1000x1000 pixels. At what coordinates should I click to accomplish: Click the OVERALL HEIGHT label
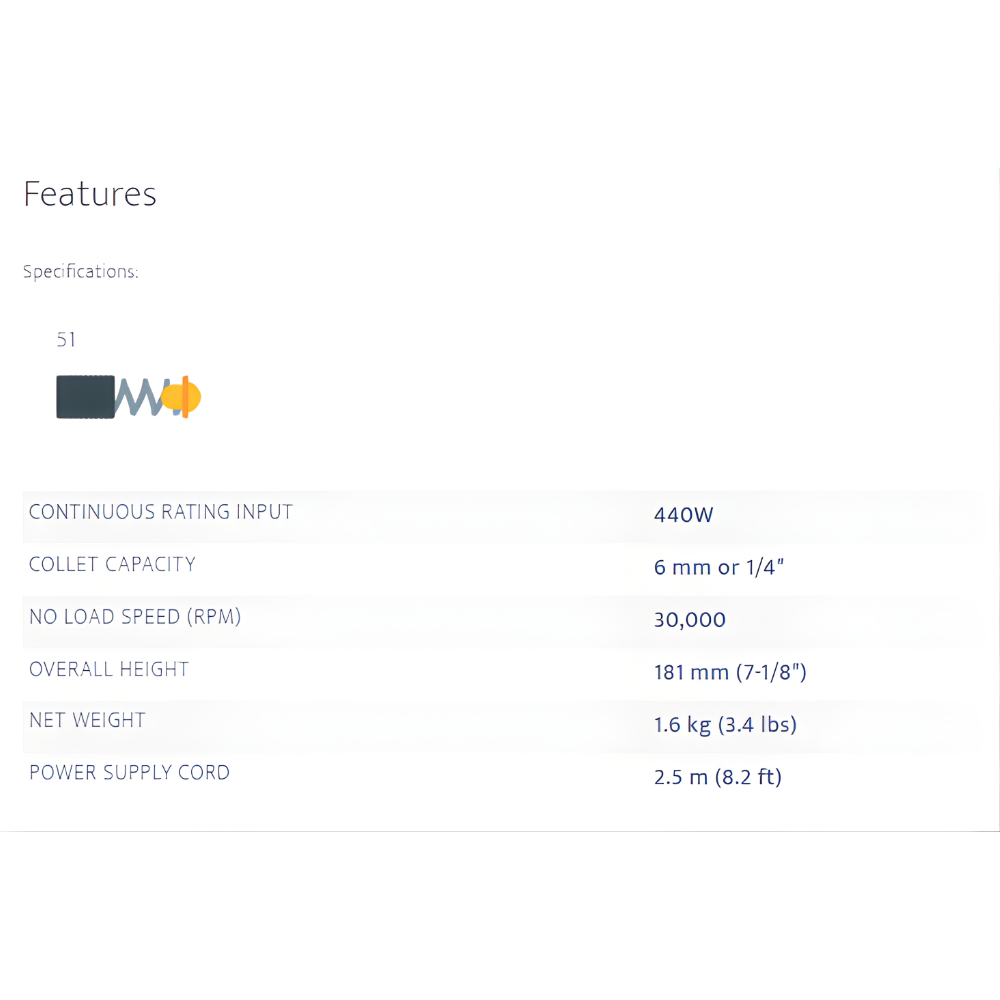click(x=109, y=669)
